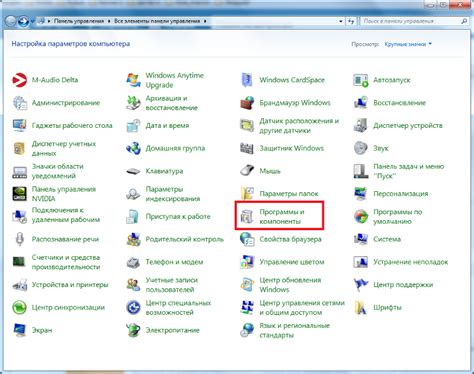Expand arrow after Панель управления breadcrumb
Viewport: 474px width, 374px height.
point(109,21)
